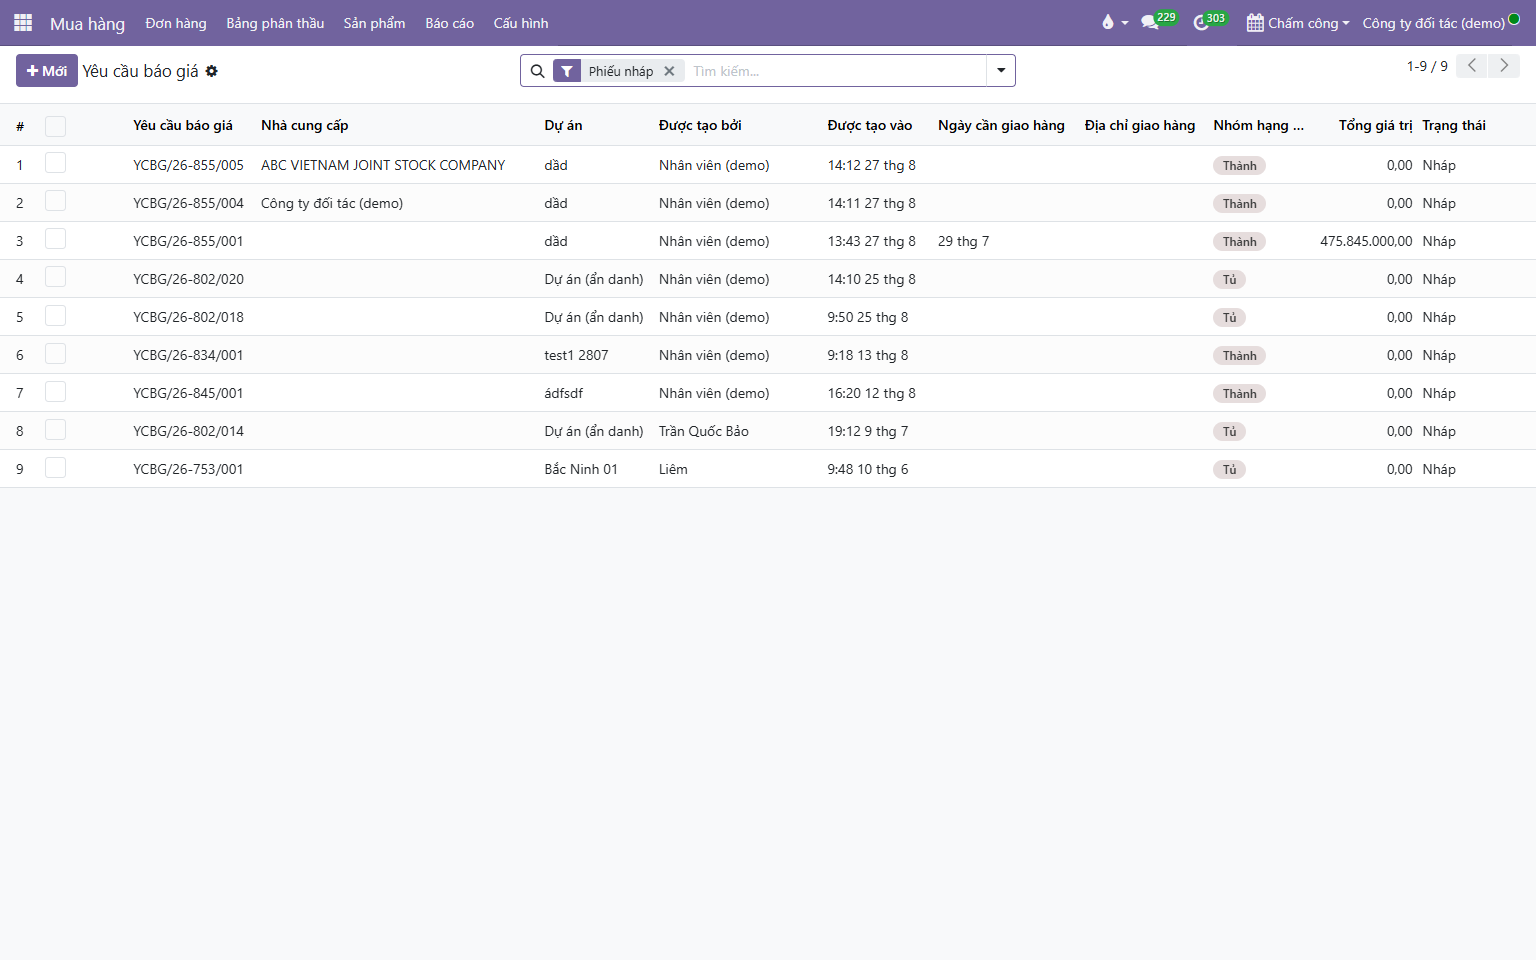Expand the search options dropdown arrow
Viewport: 1536px width, 960px height.
(1001, 71)
